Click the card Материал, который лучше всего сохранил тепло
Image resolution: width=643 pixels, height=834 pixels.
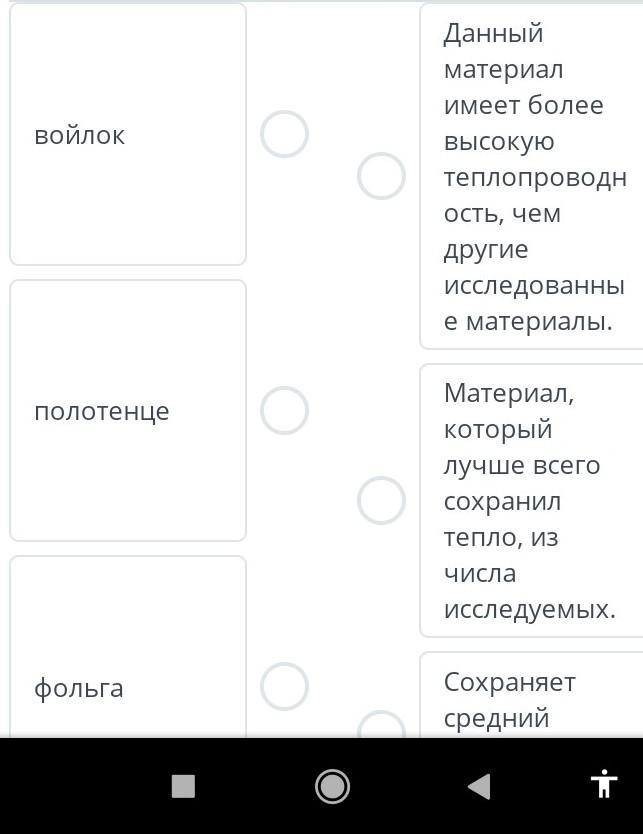click(x=531, y=501)
